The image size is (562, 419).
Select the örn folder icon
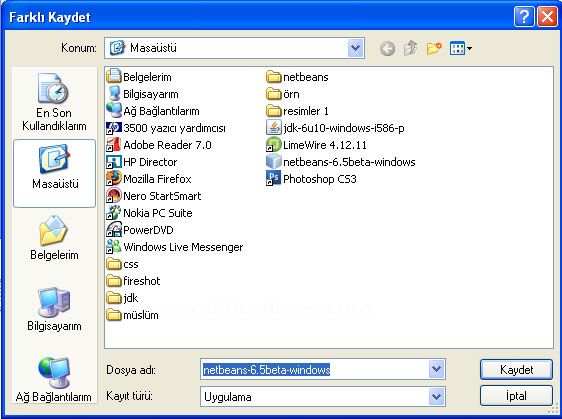274,94
